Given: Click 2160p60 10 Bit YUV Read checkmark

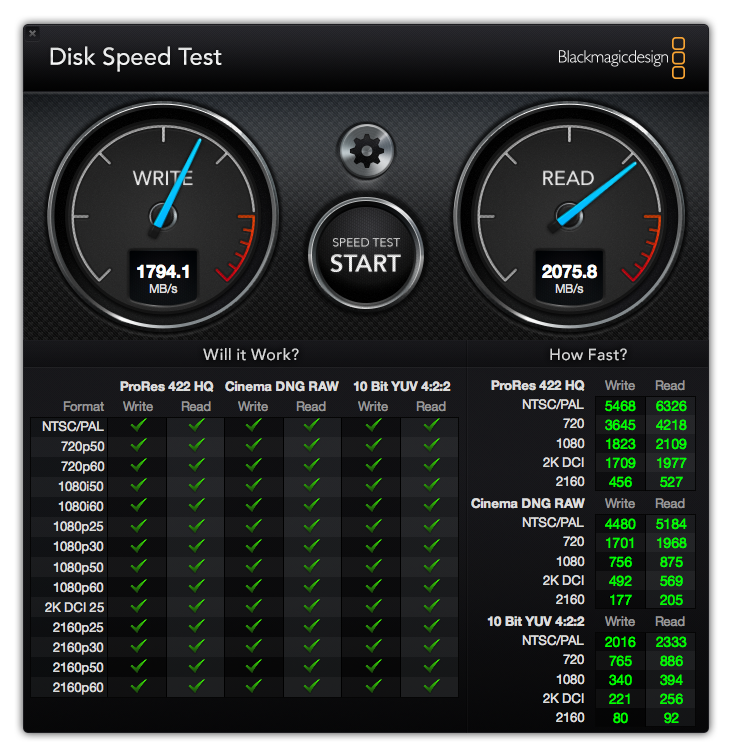Looking at the screenshot, I should (431, 686).
